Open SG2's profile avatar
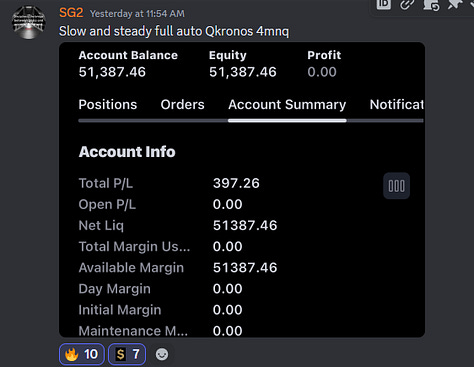Image resolution: width=474 pixels, height=367 pixels. point(29,22)
